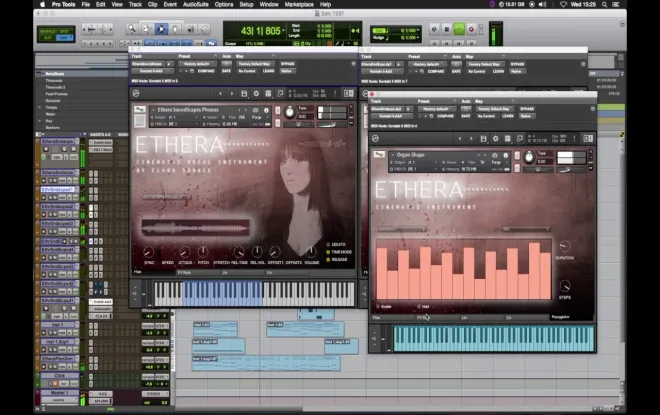Click the transport Record button

point(471,29)
